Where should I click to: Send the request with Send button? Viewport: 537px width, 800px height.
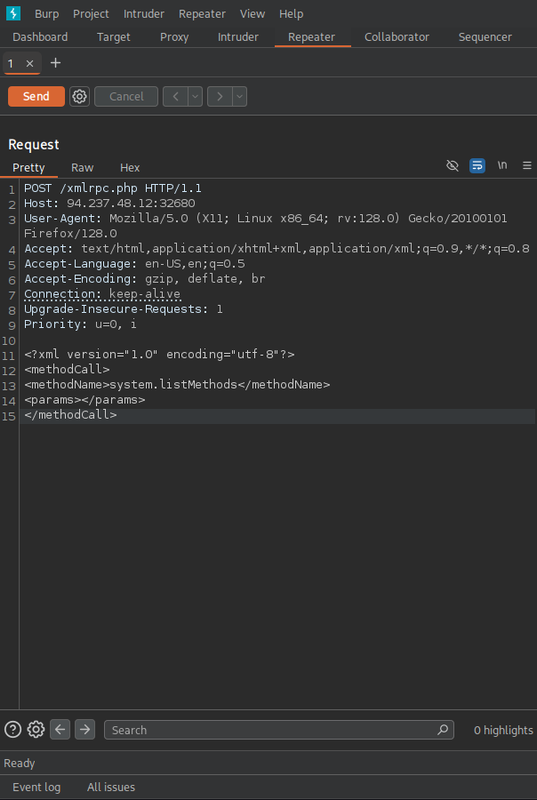point(36,96)
